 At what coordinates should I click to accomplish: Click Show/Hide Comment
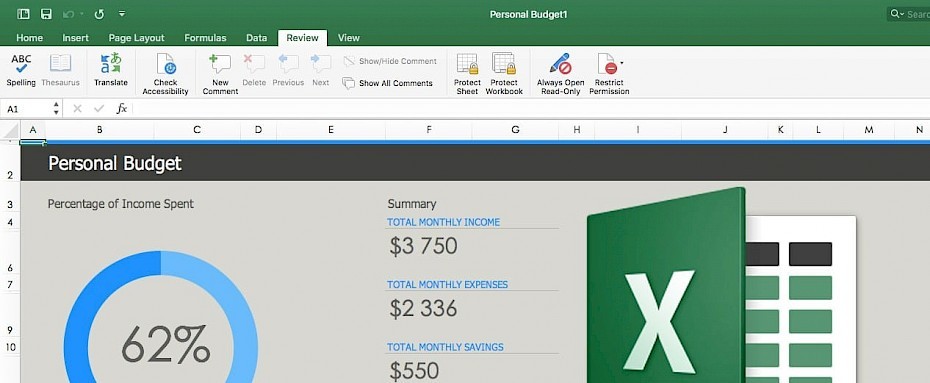[390, 61]
